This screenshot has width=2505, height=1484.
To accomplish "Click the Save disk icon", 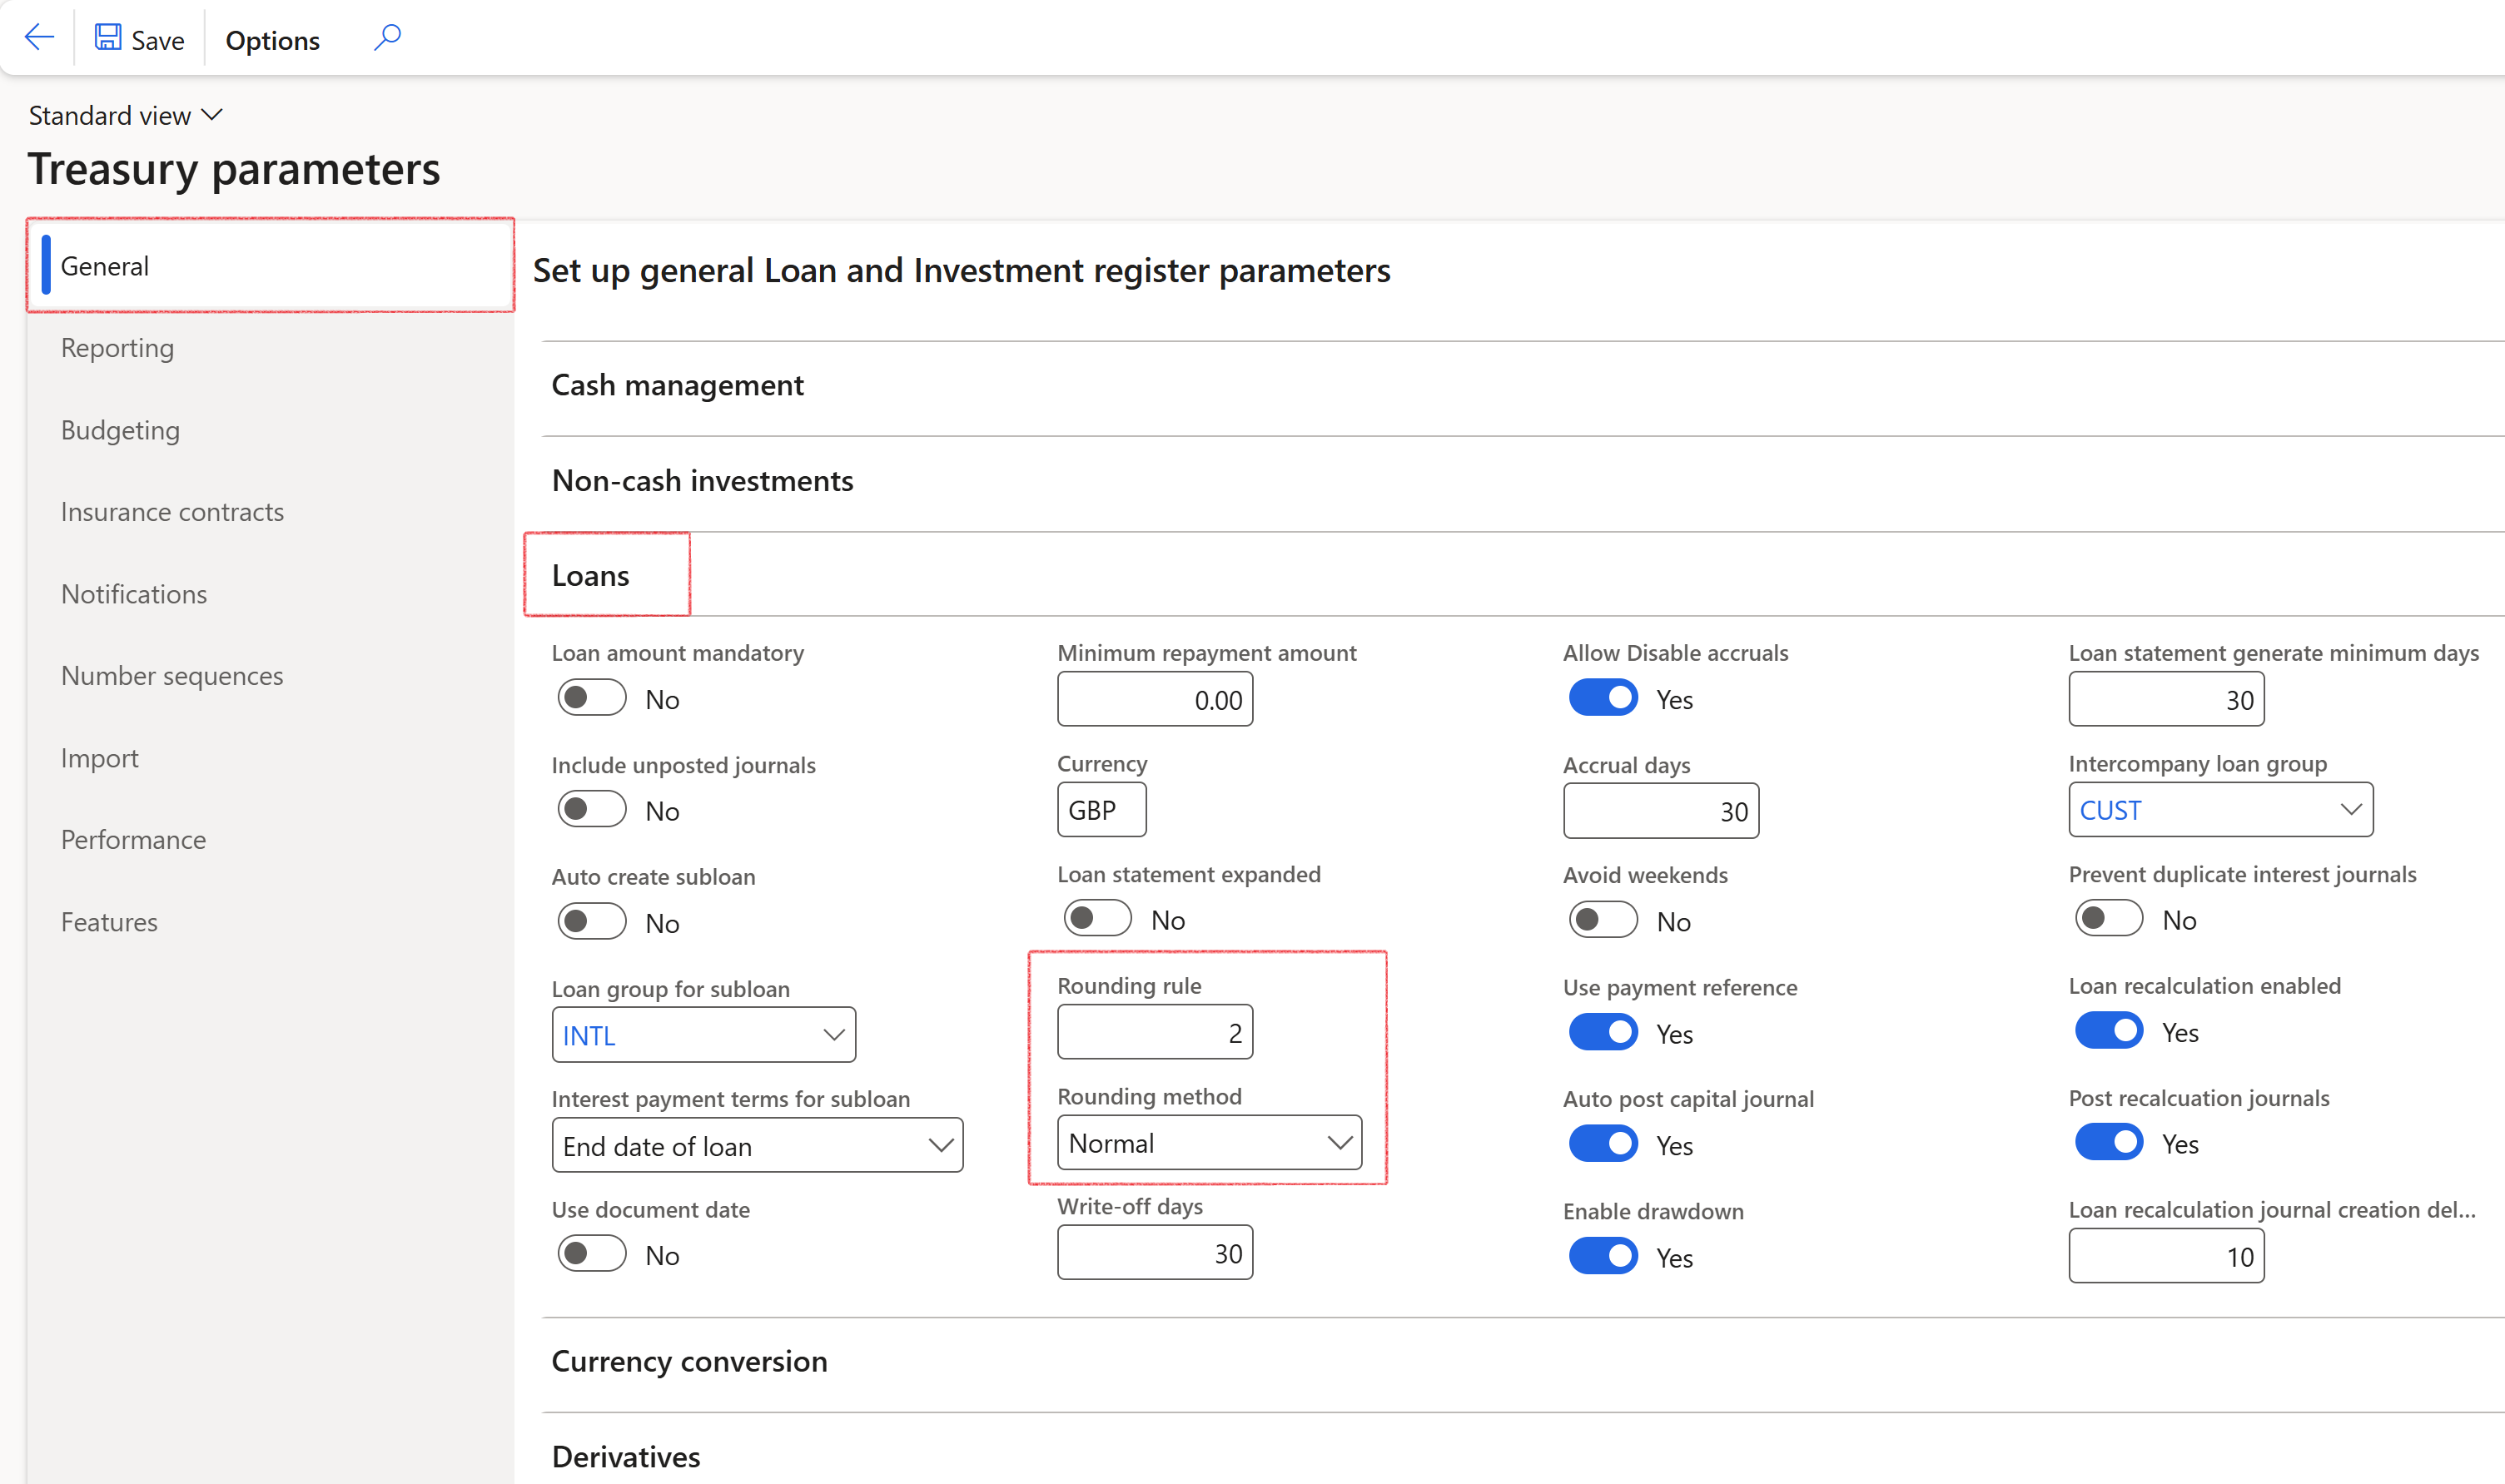I will (107, 38).
